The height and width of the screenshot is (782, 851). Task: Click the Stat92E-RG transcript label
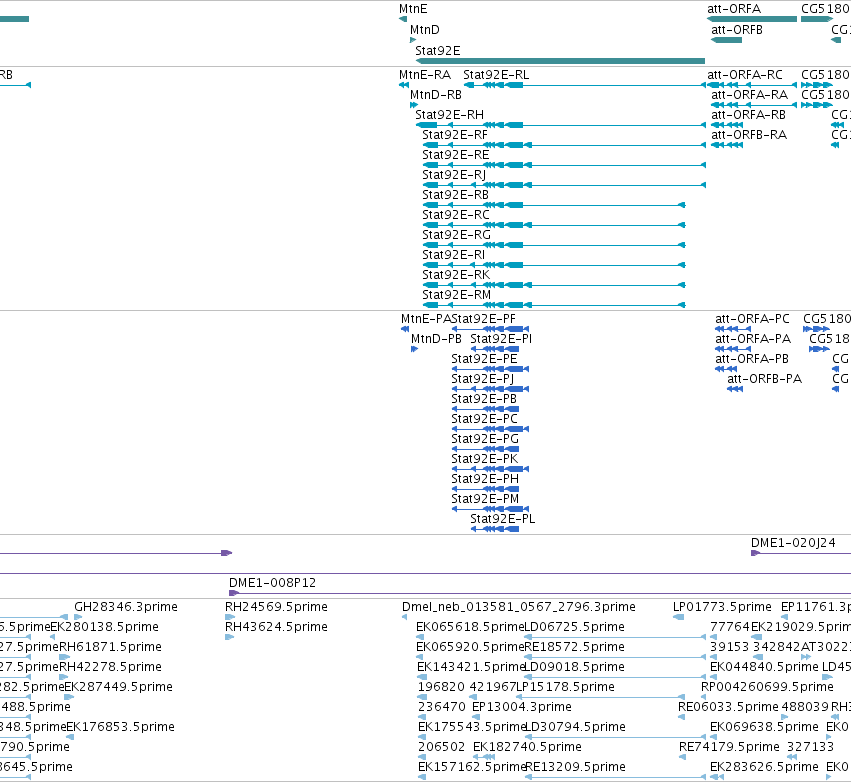[456, 235]
